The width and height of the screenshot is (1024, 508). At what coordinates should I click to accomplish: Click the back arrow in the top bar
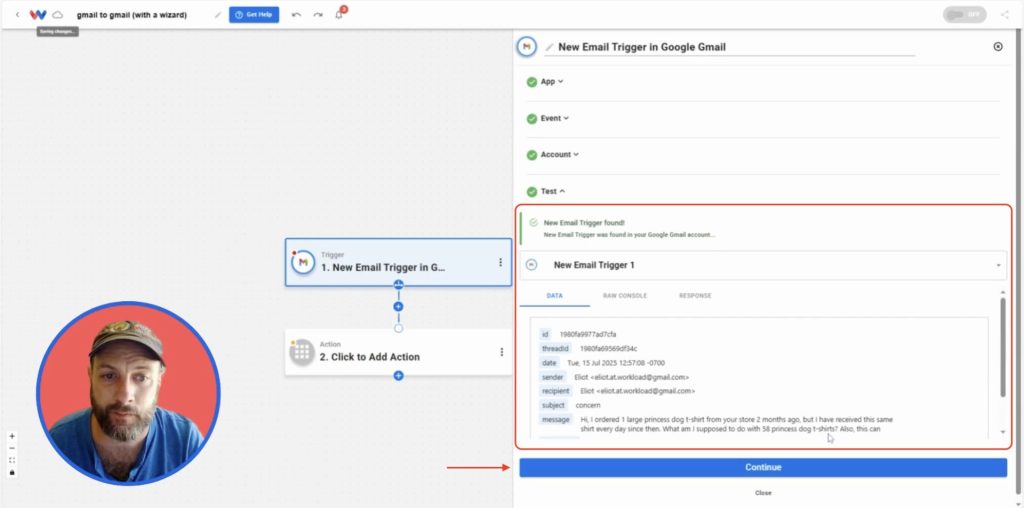pos(18,14)
